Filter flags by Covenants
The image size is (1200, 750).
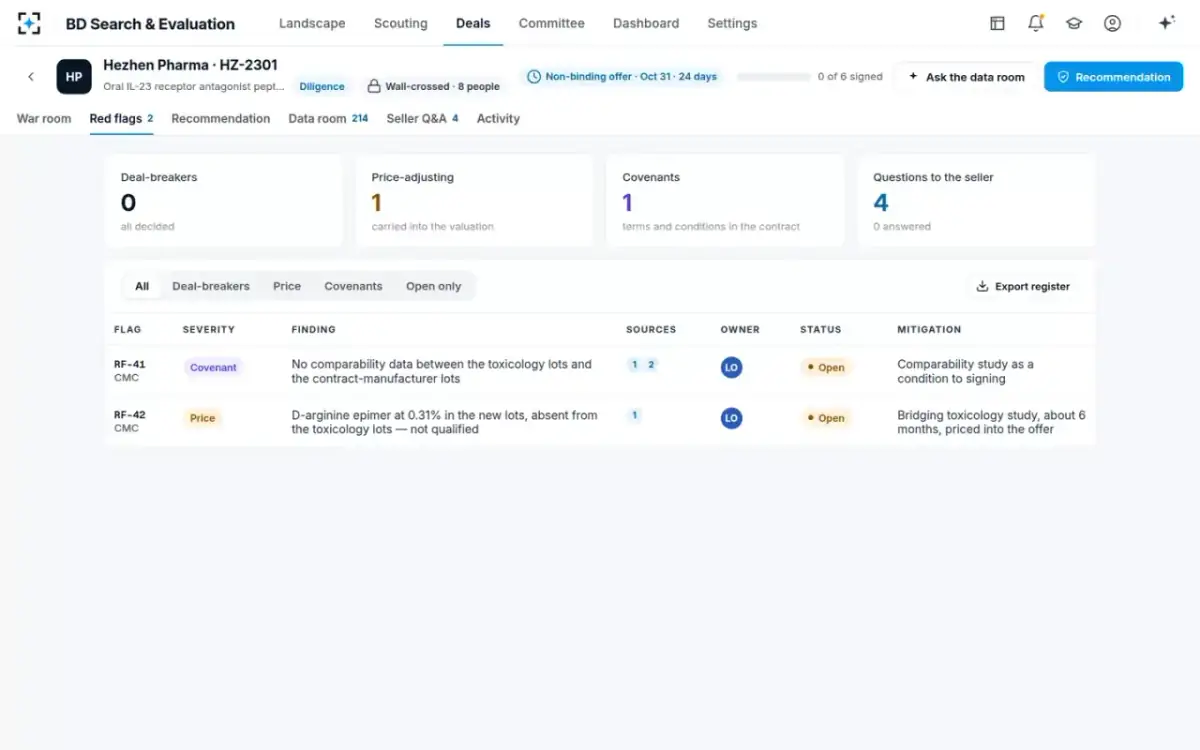point(353,286)
